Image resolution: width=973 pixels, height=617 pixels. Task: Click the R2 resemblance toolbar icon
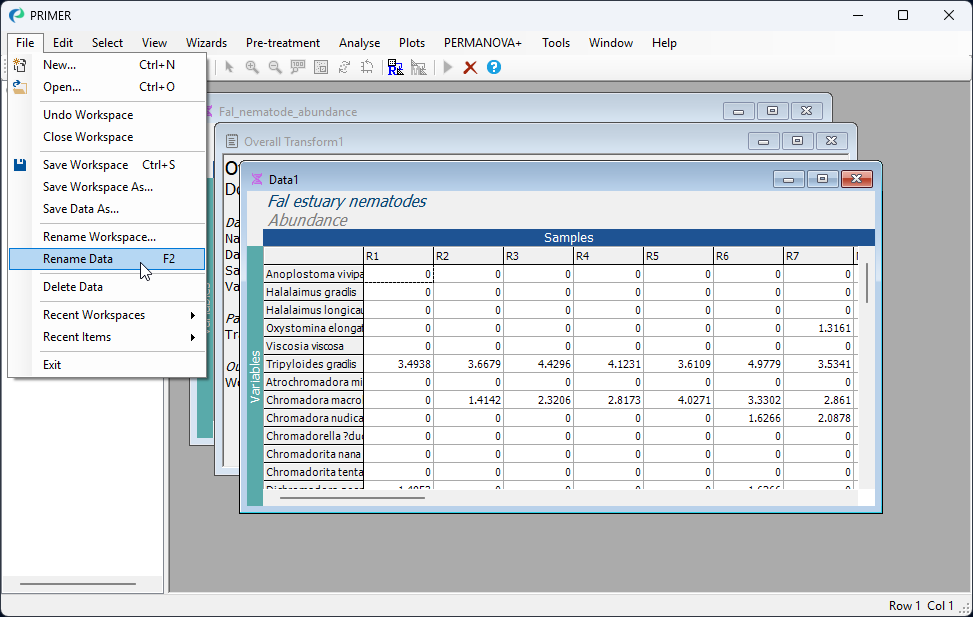[395, 67]
